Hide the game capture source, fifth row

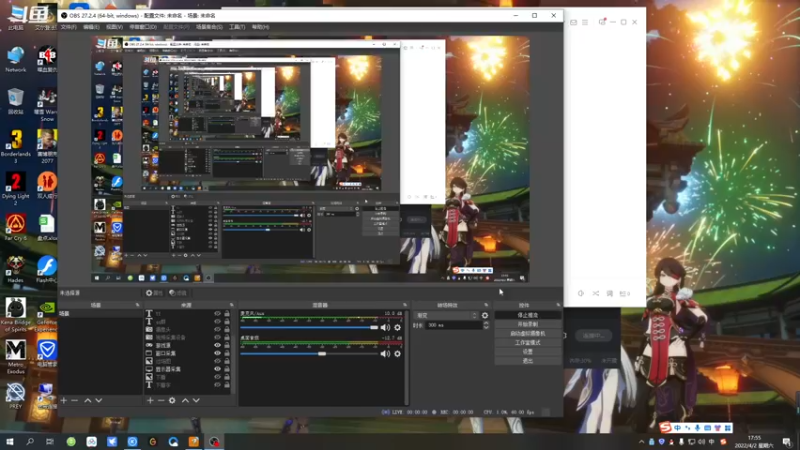pos(217,345)
